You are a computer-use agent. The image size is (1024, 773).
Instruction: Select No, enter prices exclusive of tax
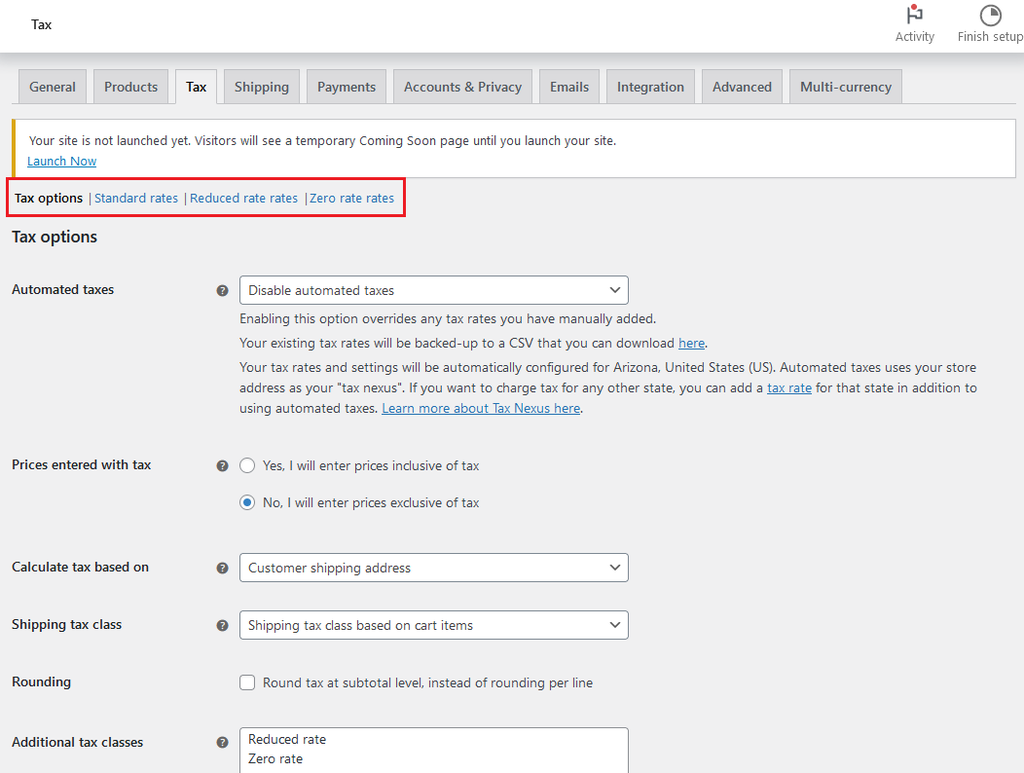point(248,503)
